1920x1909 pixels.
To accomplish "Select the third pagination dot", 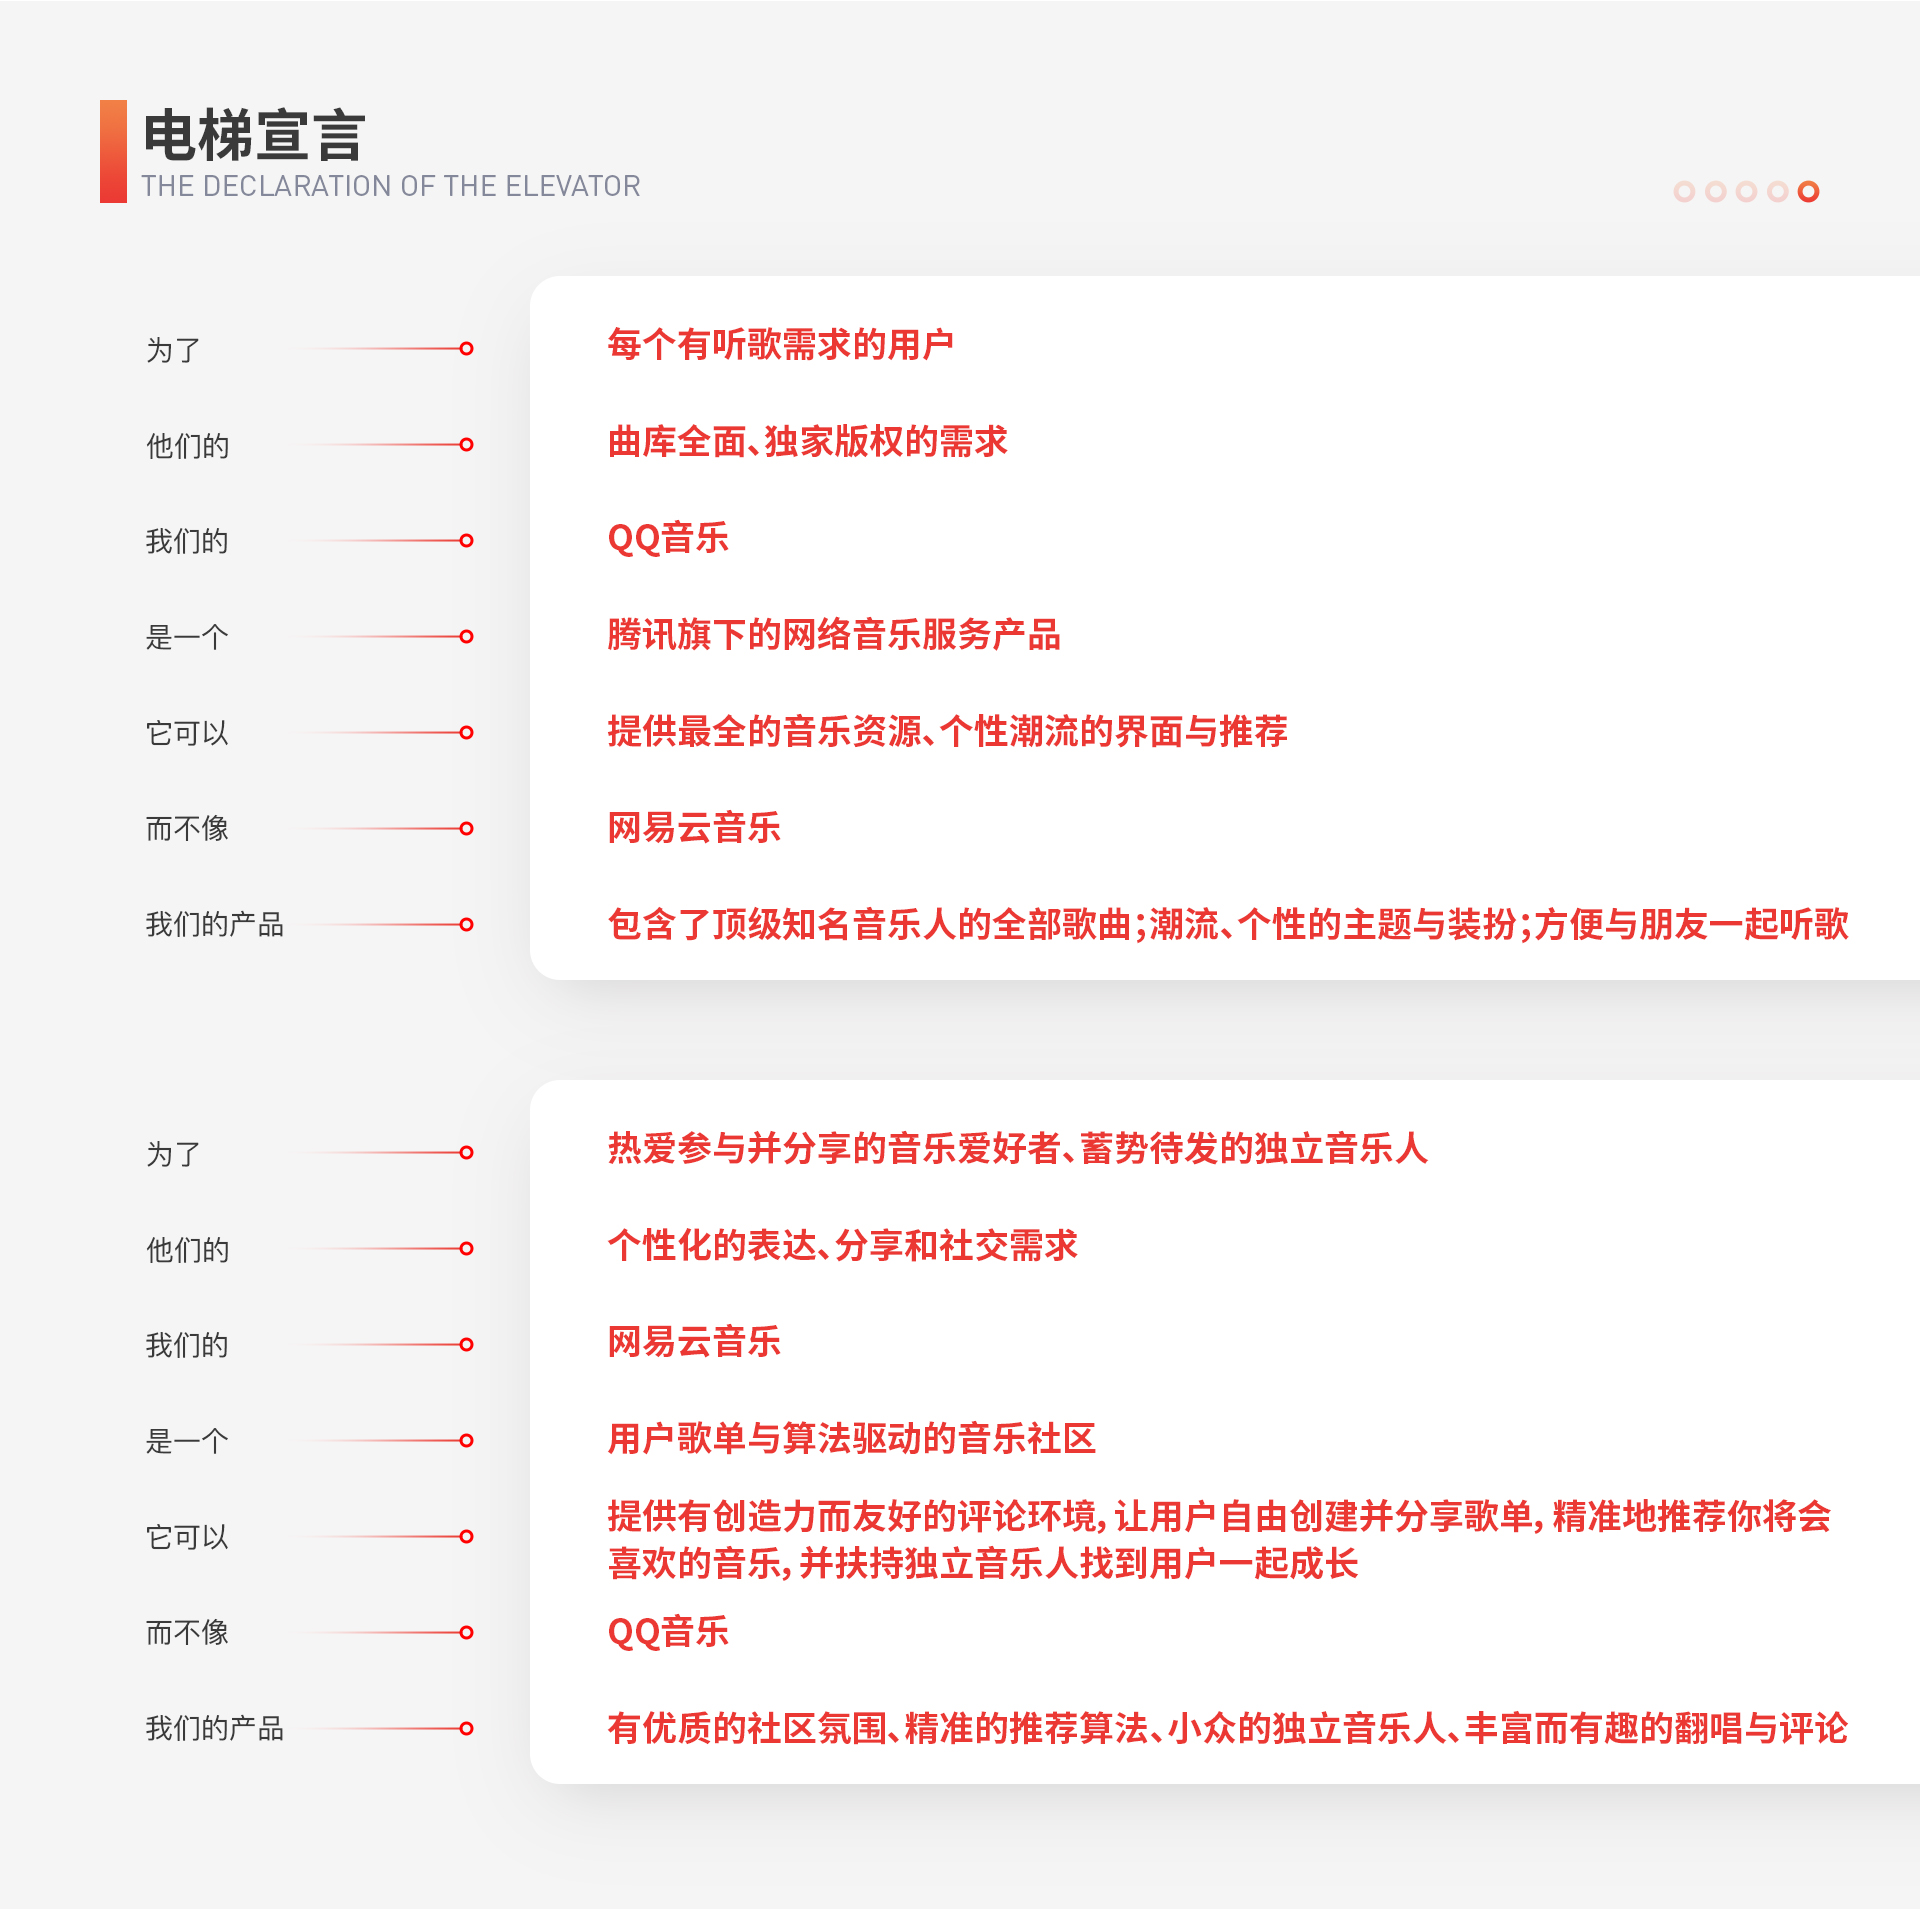I will 1746,191.
